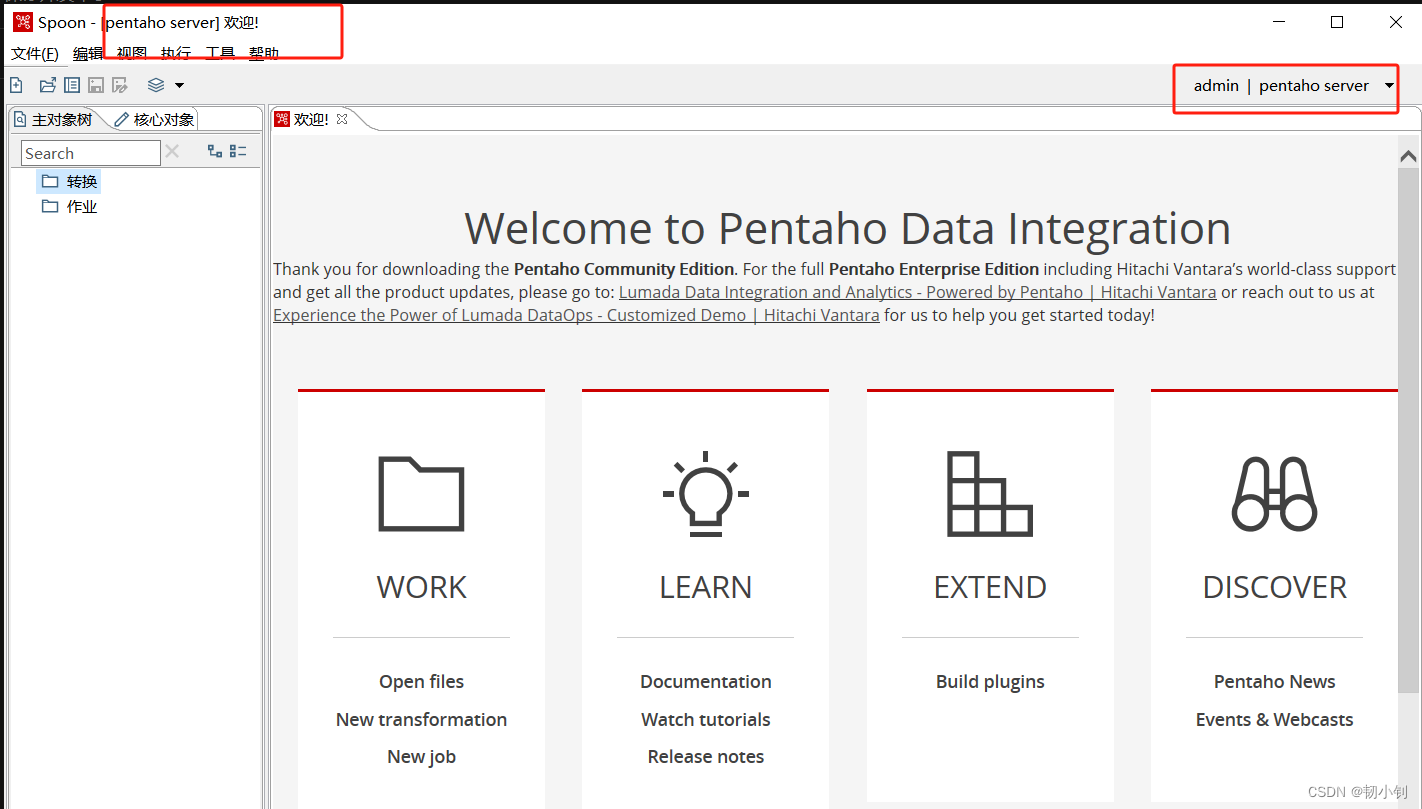Click the WORK folder icon
This screenshot has height=809, width=1422.
pyautogui.click(x=421, y=494)
